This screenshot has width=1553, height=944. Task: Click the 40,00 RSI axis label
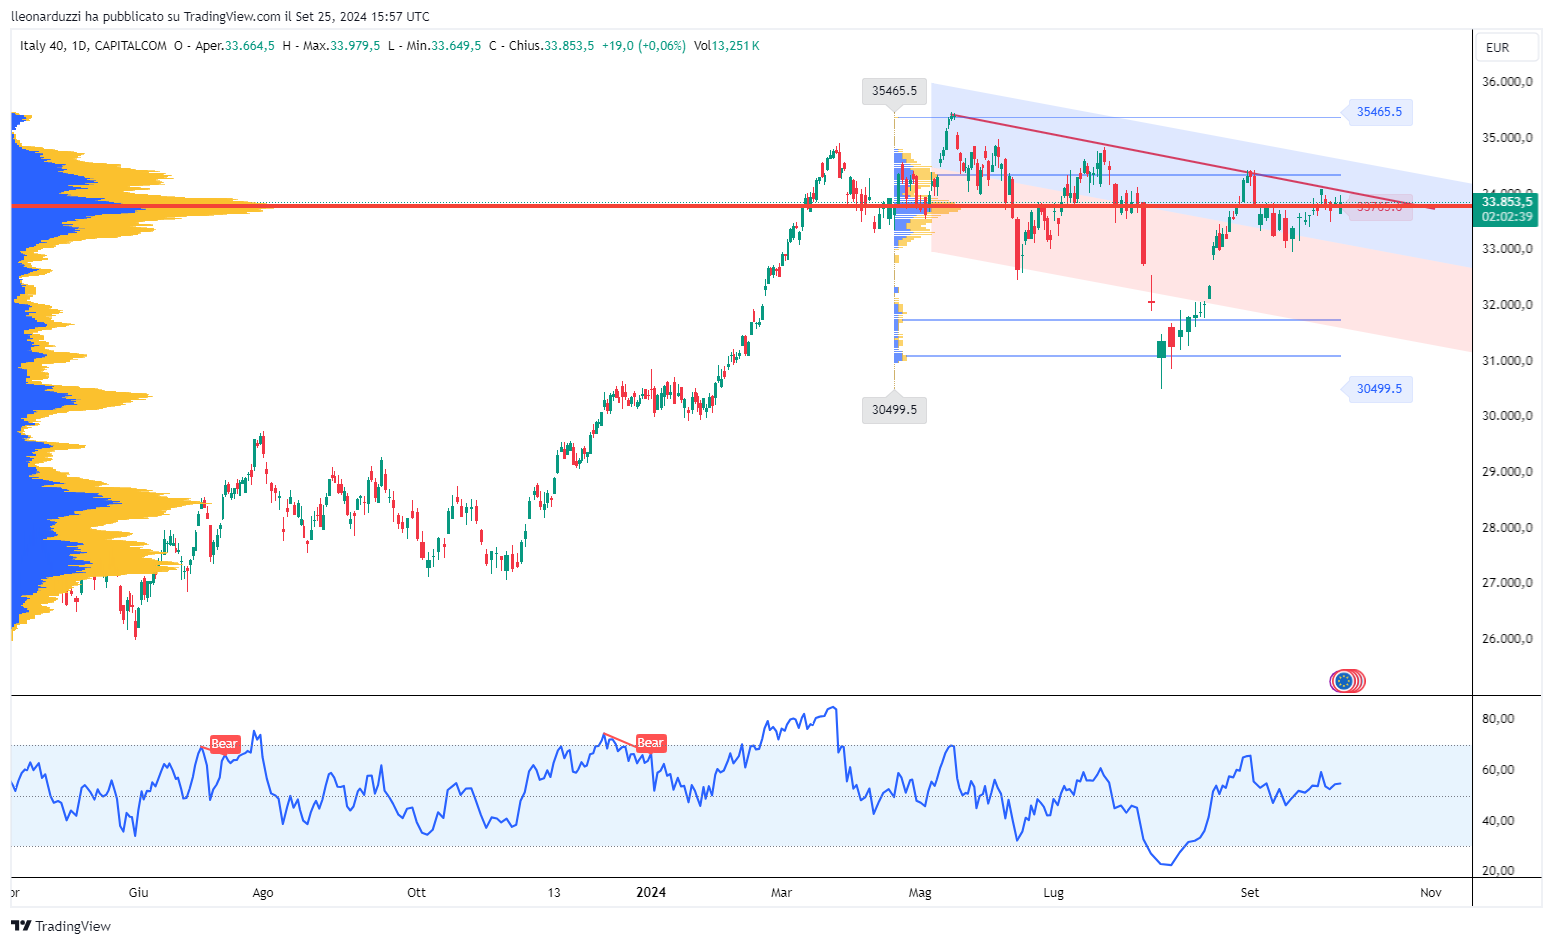click(x=1498, y=821)
